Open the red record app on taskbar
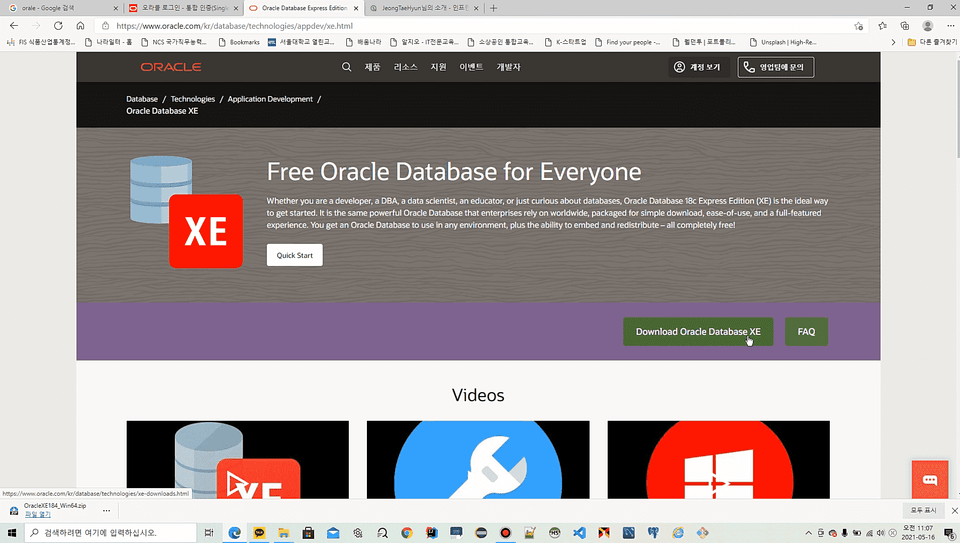Screen dimensions: 960x543 505,533
